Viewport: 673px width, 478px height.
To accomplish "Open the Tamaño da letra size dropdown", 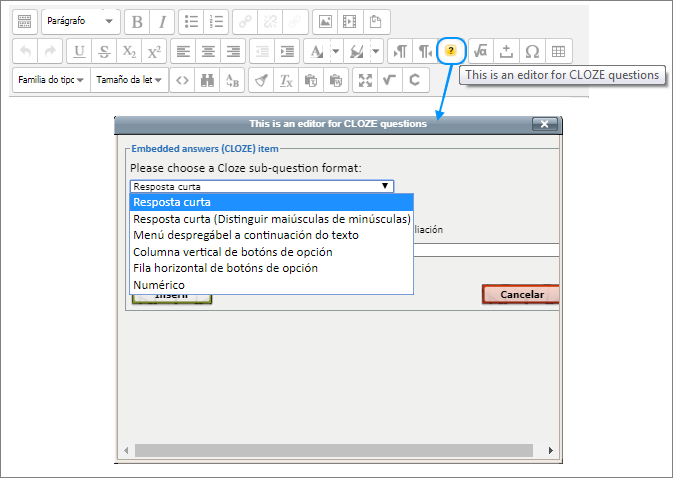I will click(129, 80).
